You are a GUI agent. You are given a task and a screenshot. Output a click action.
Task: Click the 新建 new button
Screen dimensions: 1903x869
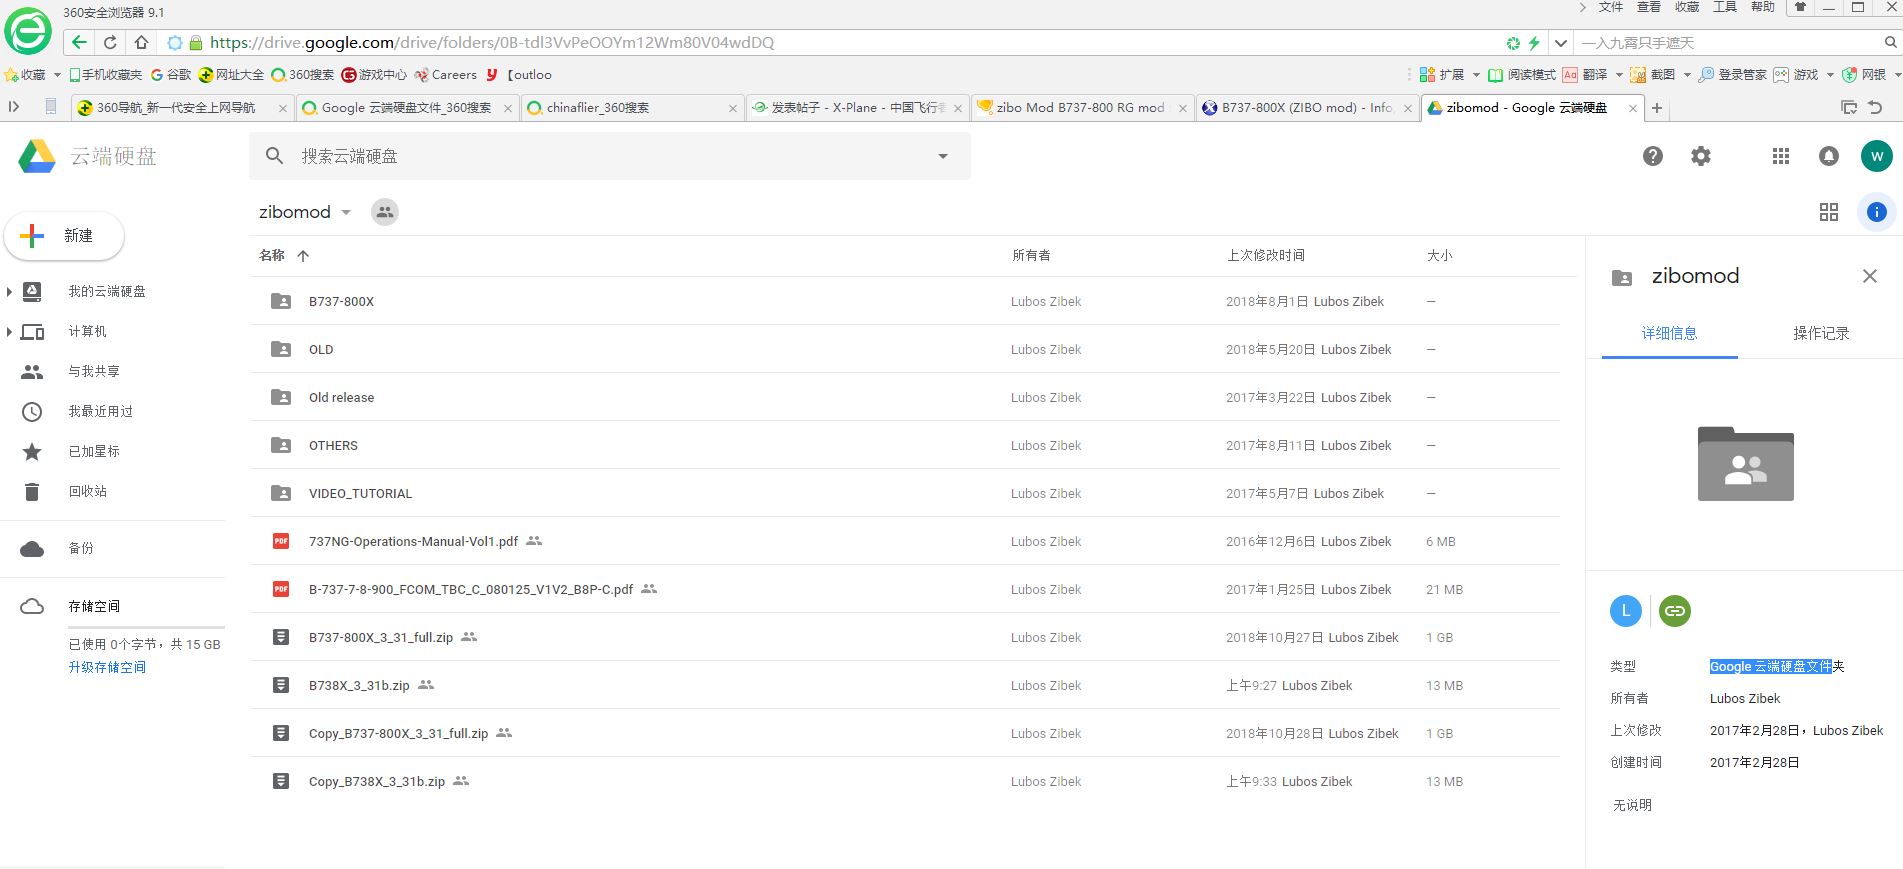(x=64, y=236)
